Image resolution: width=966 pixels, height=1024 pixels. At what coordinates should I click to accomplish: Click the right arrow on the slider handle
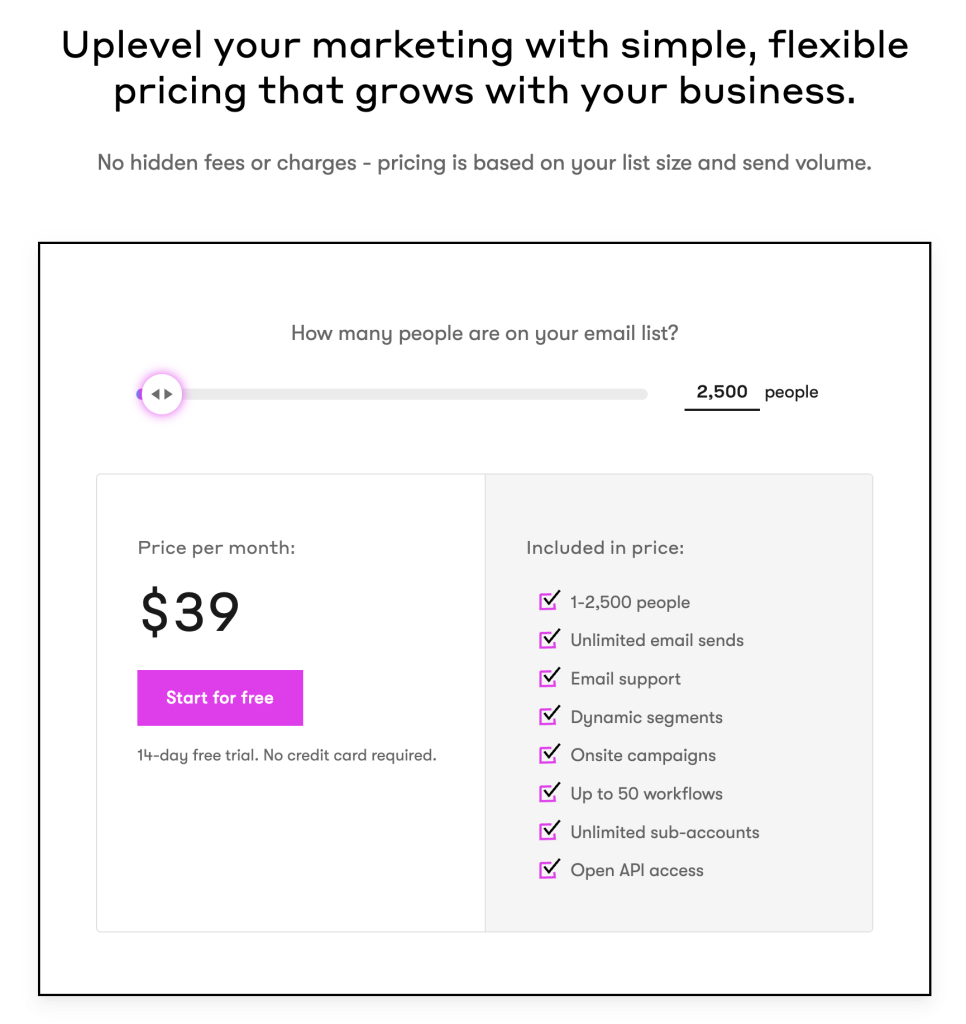(169, 394)
